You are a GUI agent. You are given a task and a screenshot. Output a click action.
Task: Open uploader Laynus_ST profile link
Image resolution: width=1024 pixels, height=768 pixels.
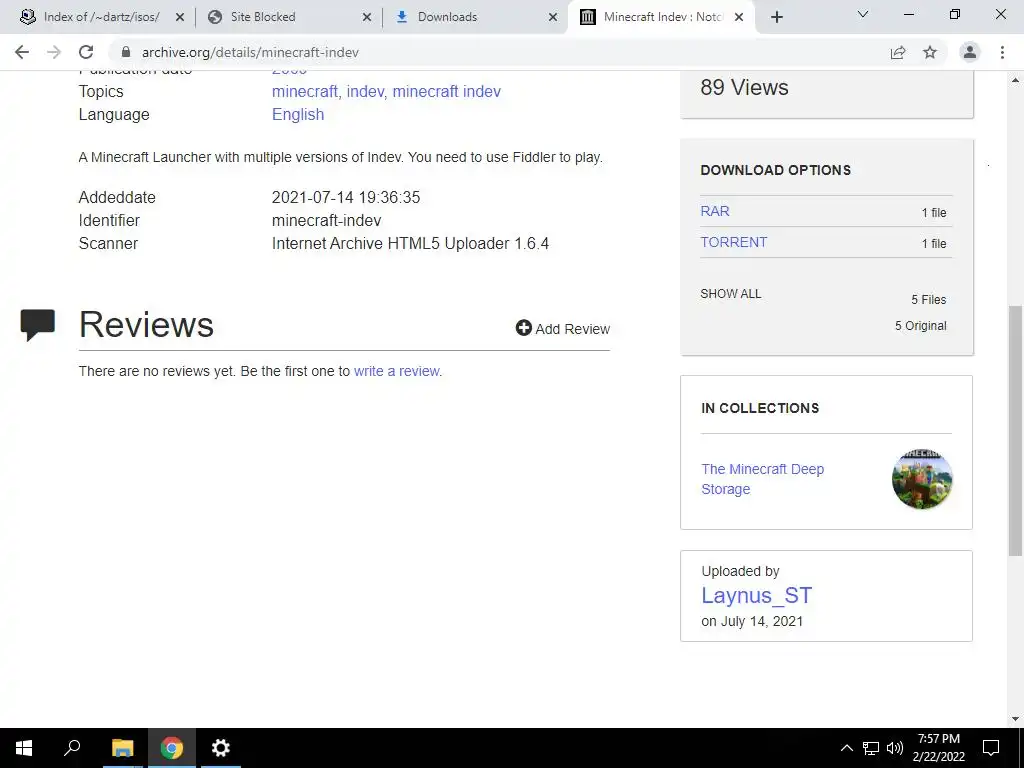point(756,596)
